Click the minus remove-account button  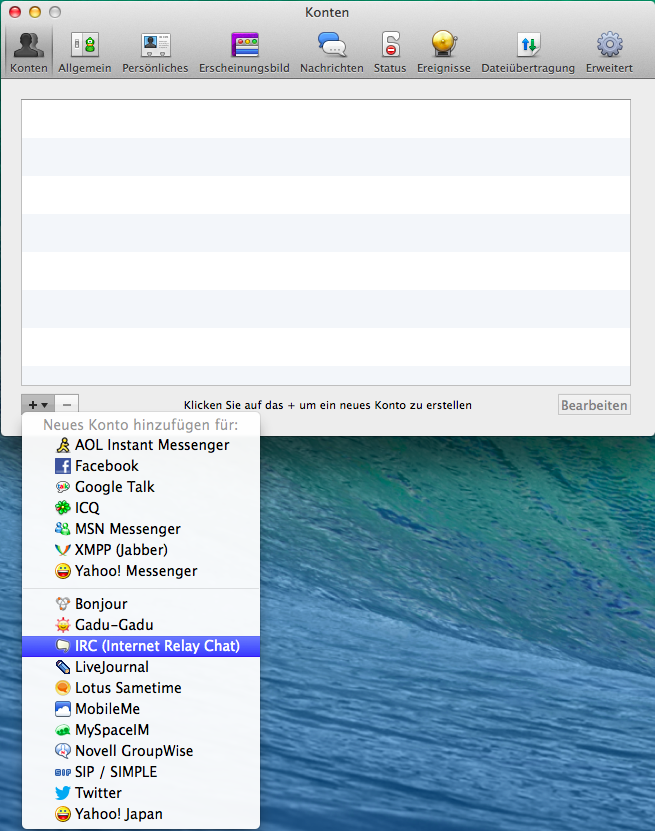67,405
